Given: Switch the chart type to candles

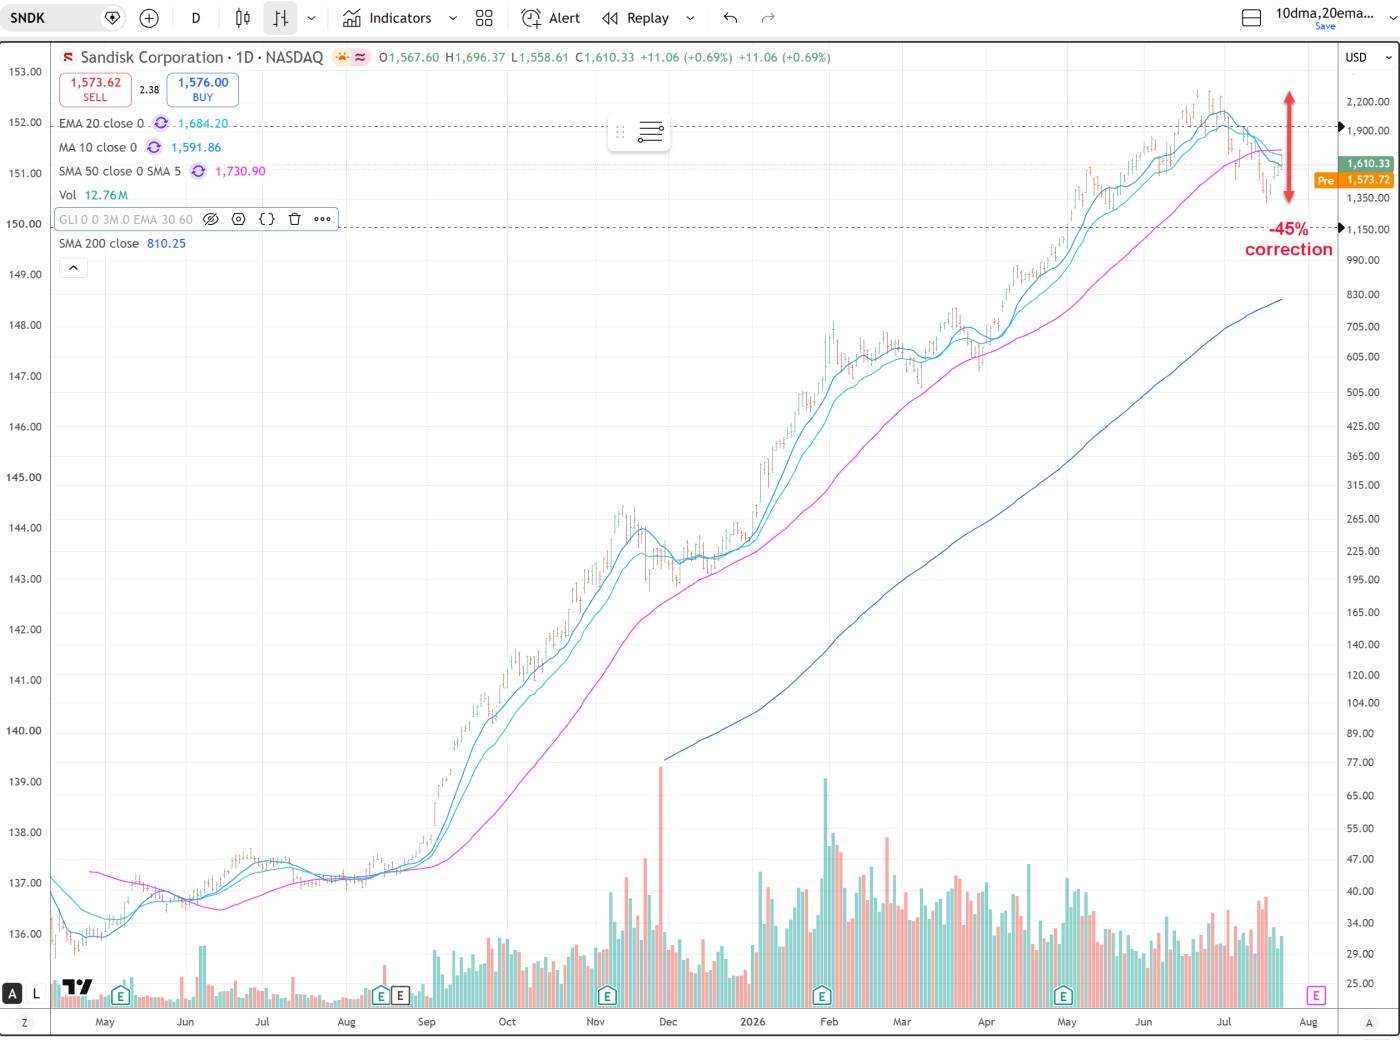Looking at the screenshot, I should (243, 18).
